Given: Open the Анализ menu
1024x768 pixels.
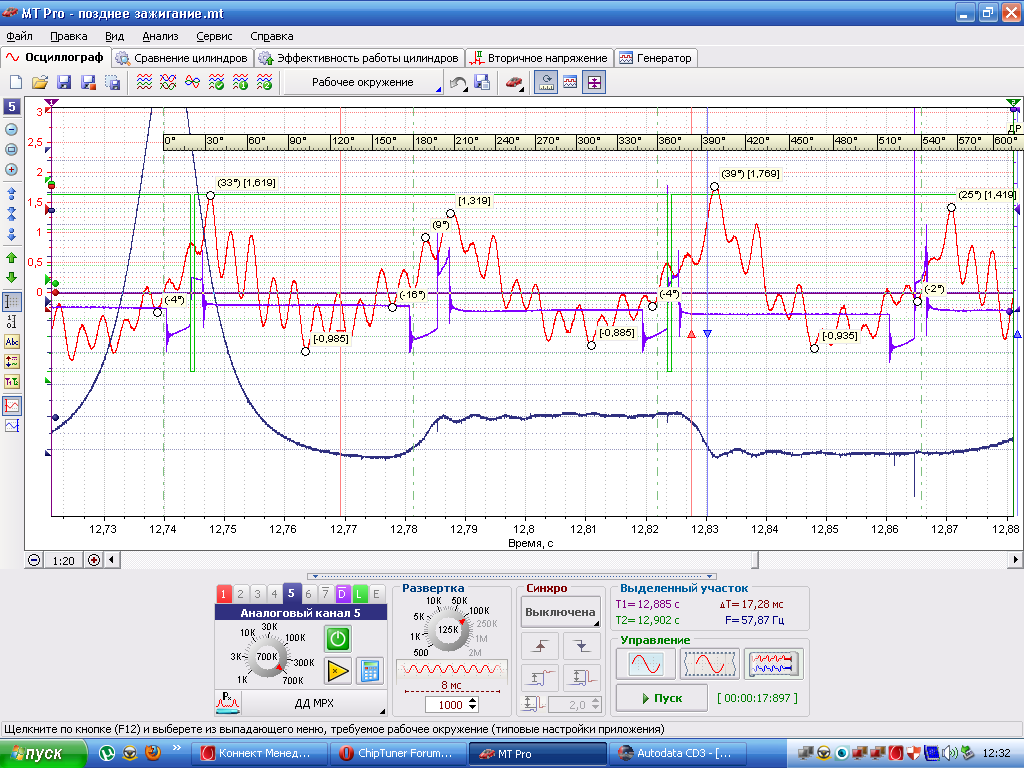Looking at the screenshot, I should tap(160, 37).
